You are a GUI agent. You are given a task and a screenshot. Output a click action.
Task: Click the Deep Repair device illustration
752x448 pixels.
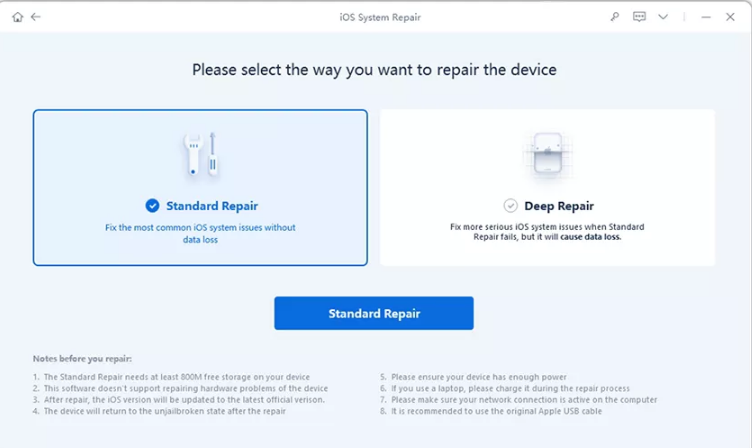click(548, 154)
